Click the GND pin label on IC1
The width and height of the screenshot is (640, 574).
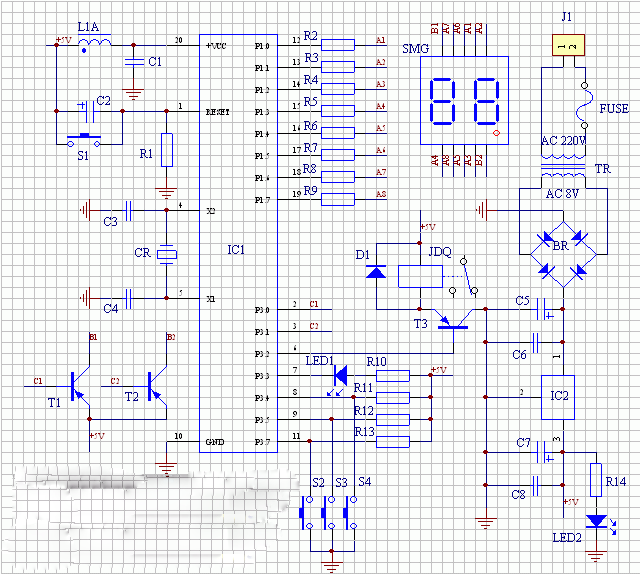point(215,442)
